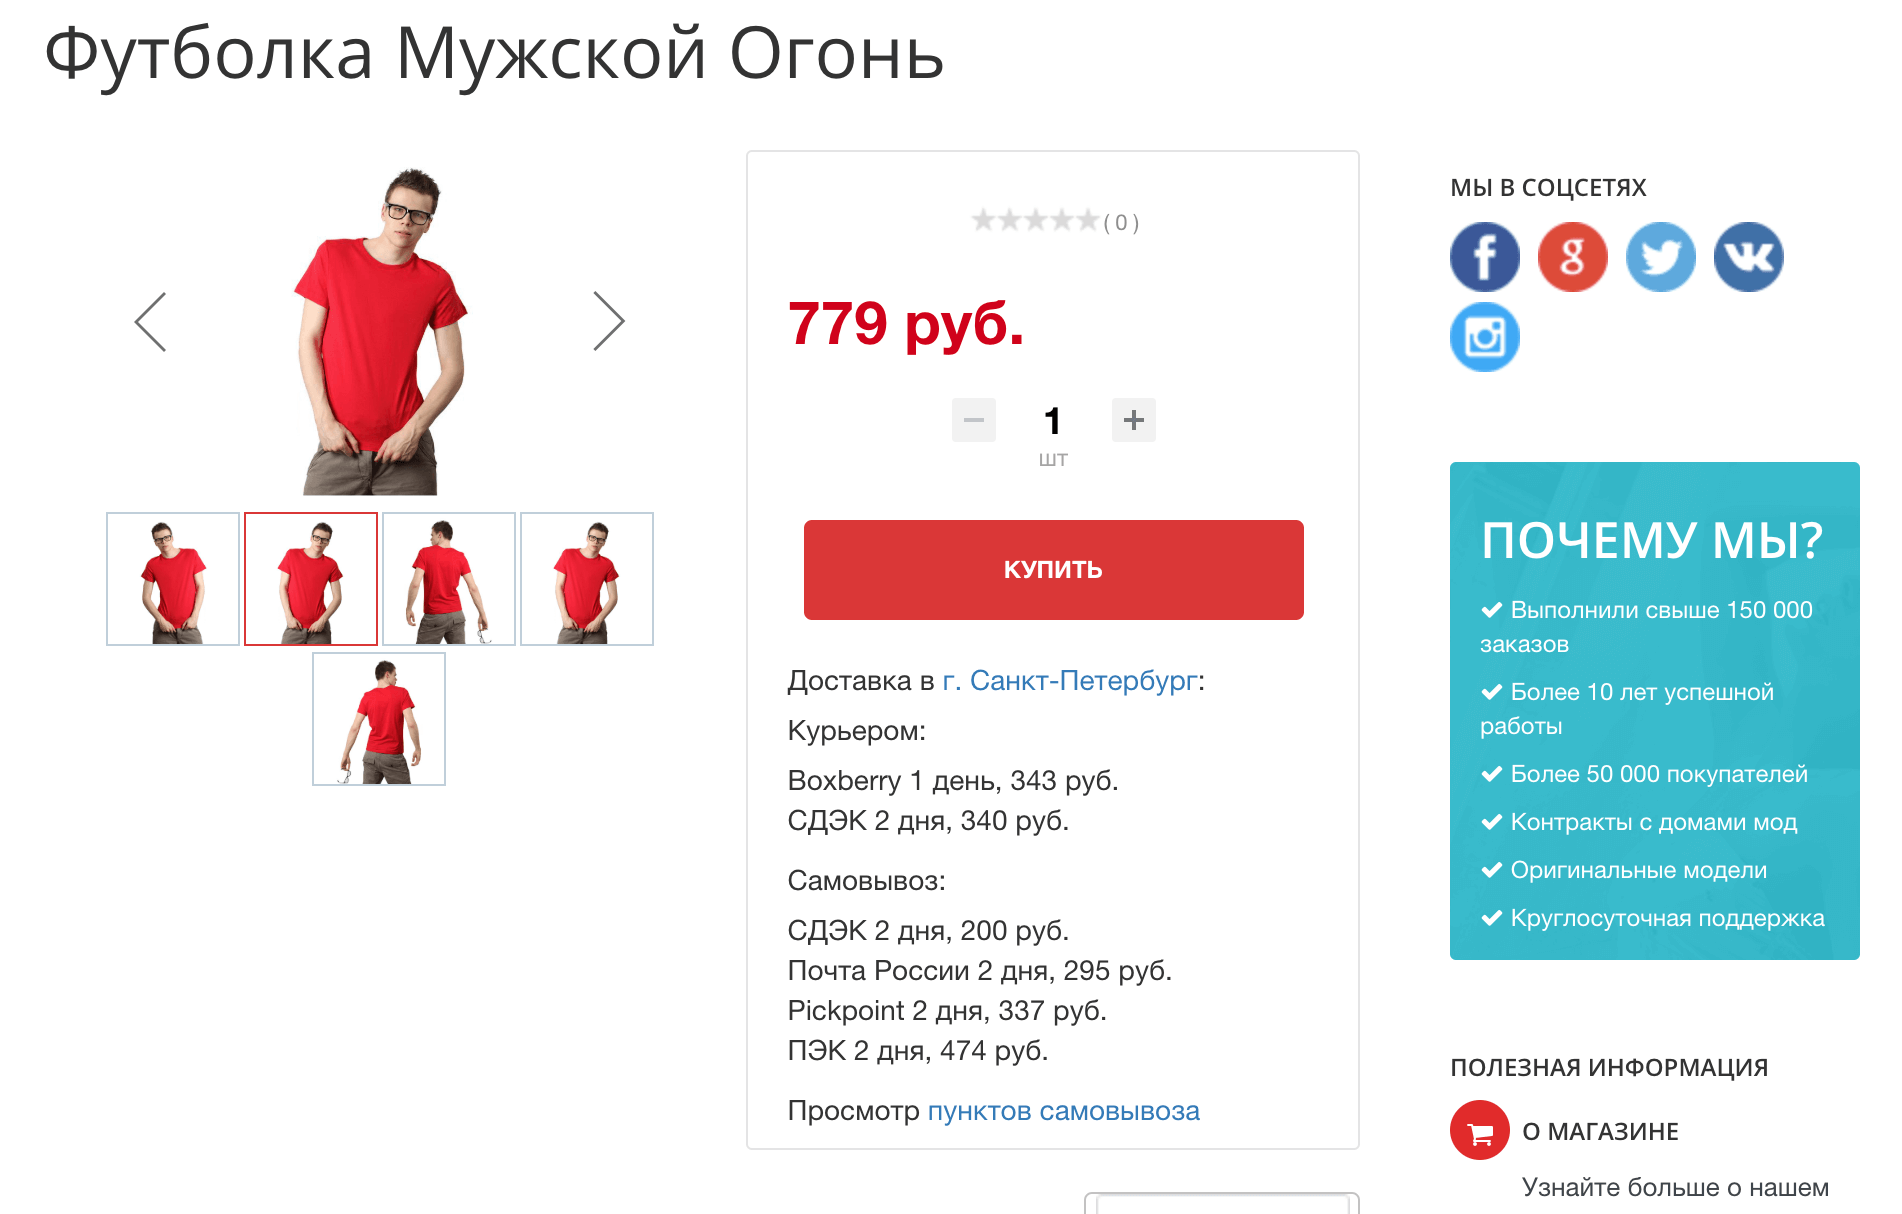
Task: Select the highlighted second product thumbnail
Action: click(x=311, y=579)
